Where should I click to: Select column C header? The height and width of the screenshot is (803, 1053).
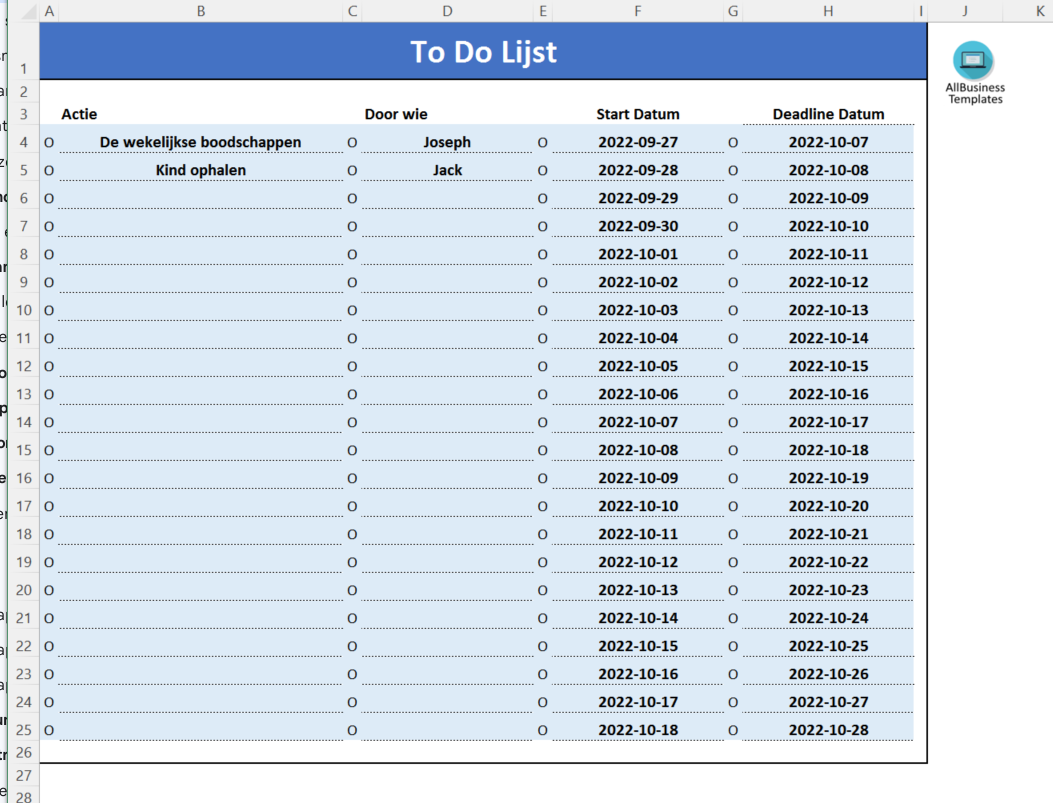coord(352,11)
